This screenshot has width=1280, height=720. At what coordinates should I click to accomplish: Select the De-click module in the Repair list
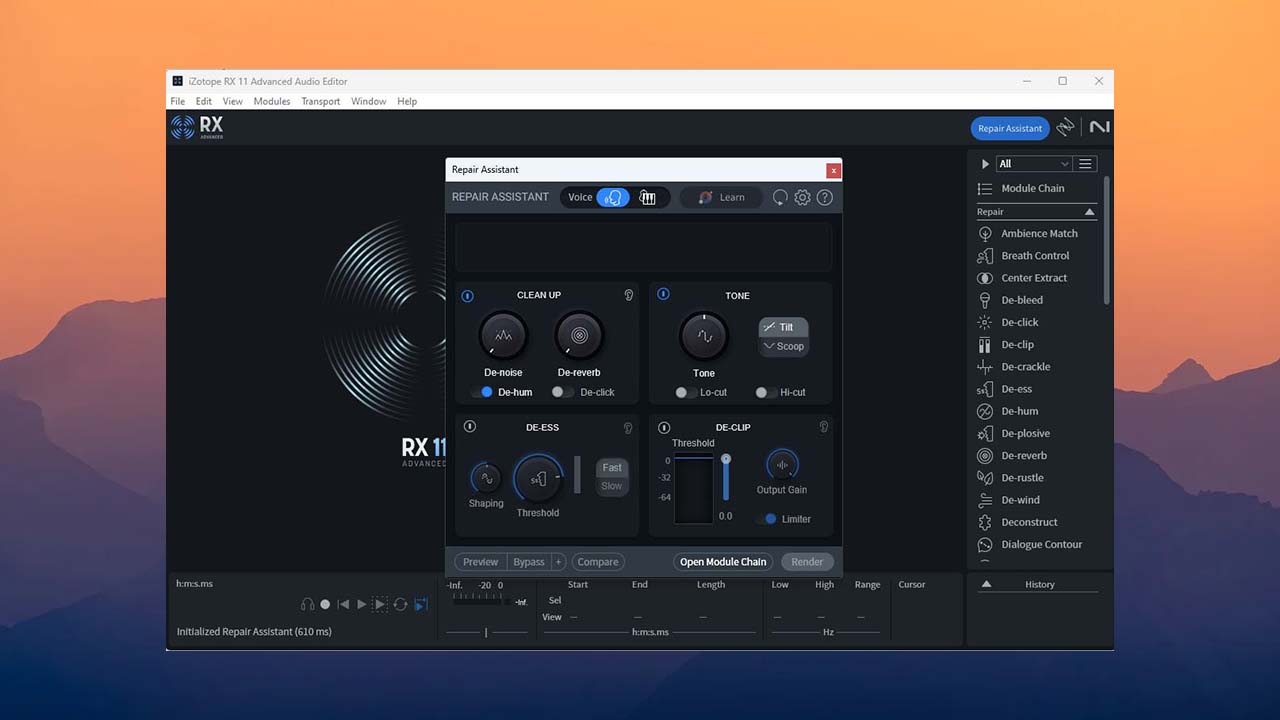coord(1020,322)
